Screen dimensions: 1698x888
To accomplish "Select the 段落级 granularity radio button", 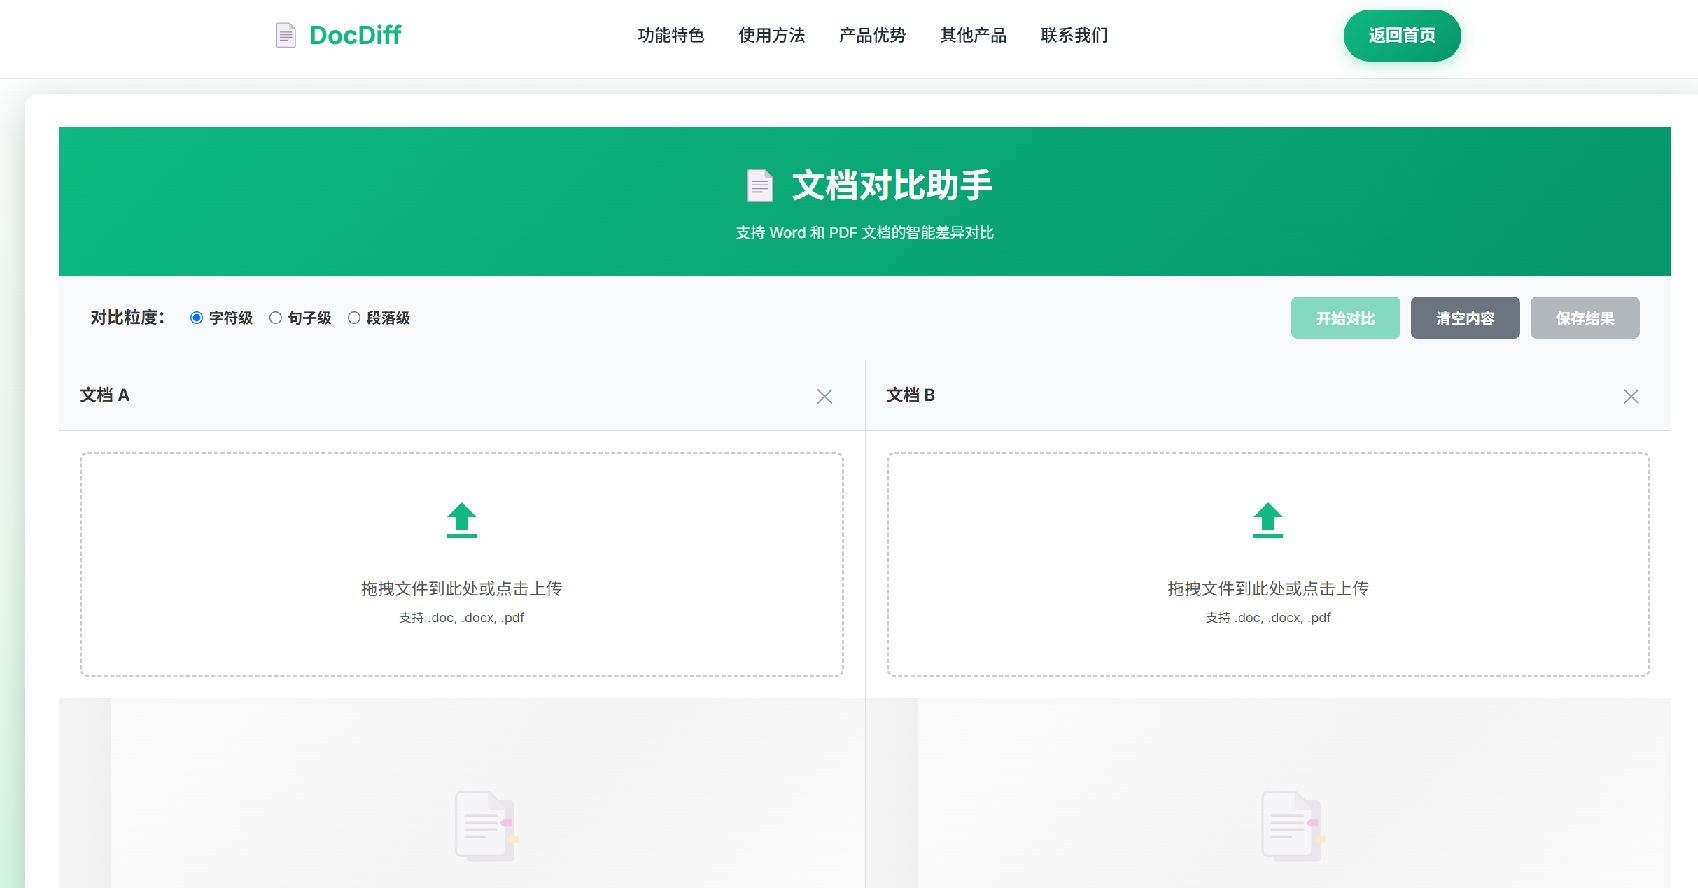I will click(354, 318).
